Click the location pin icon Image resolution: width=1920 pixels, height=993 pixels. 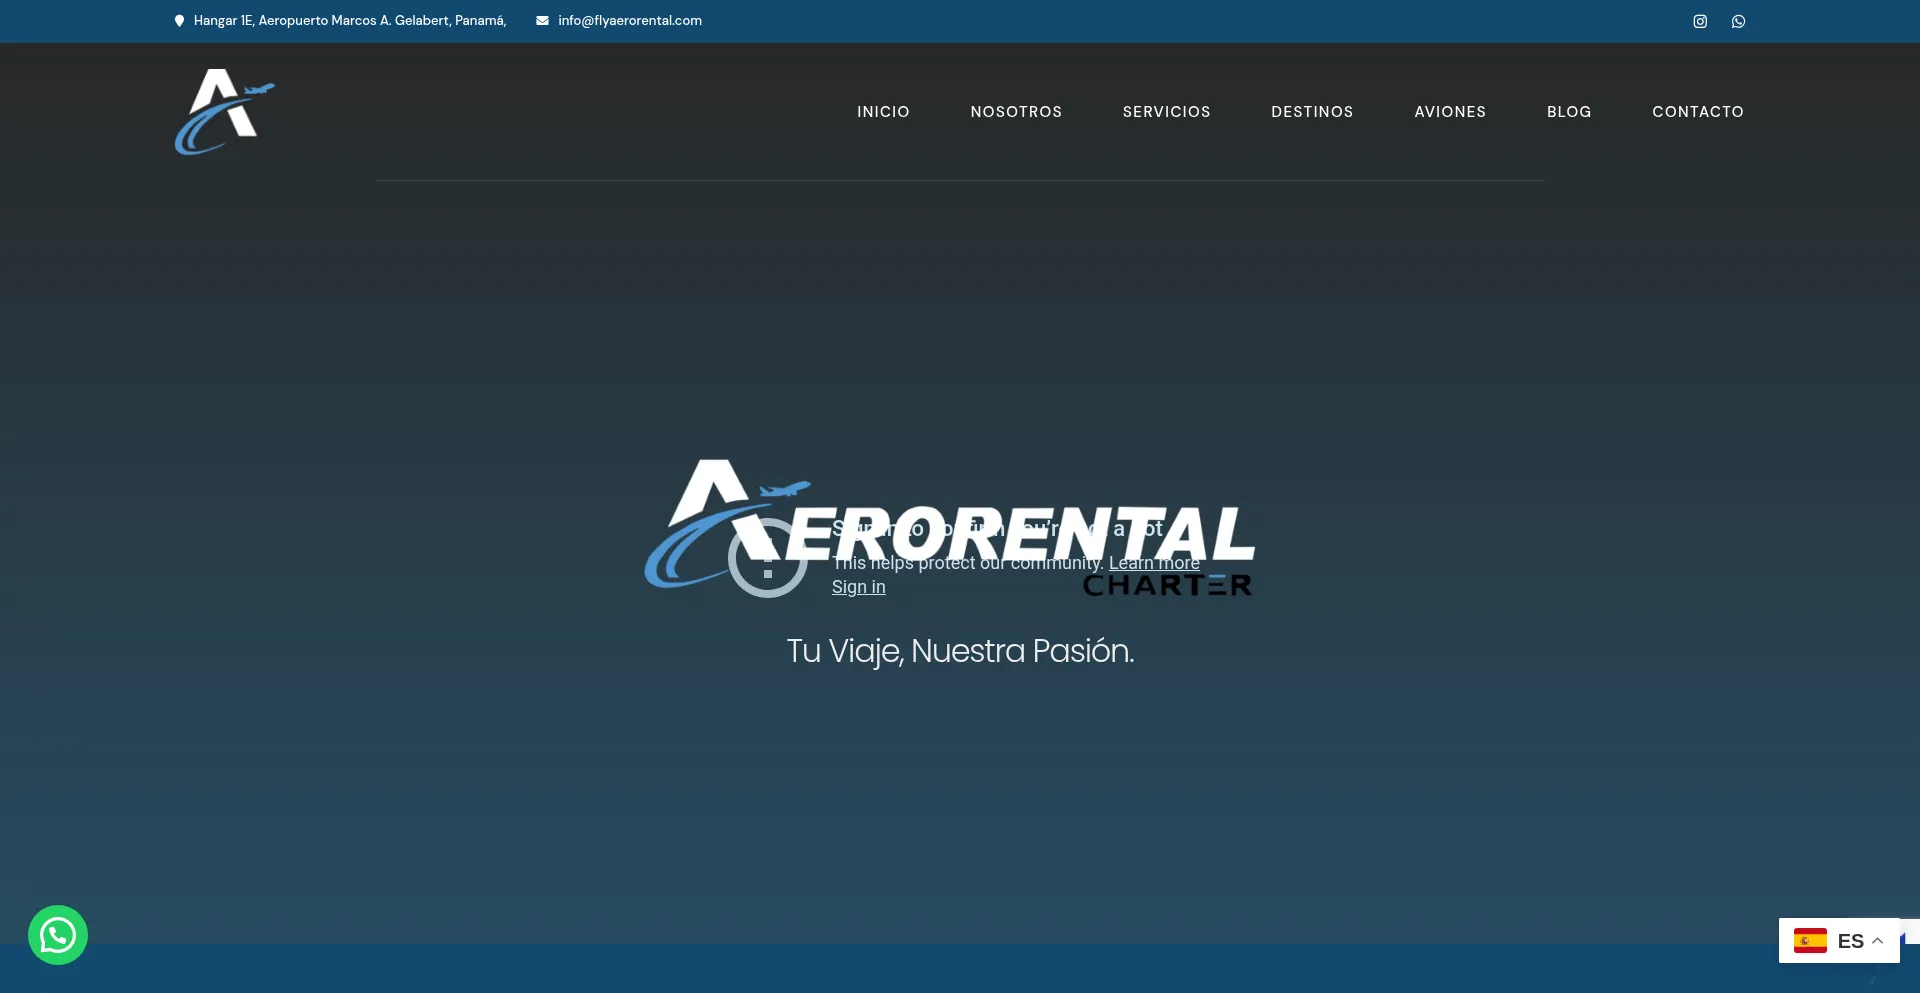[x=179, y=21]
